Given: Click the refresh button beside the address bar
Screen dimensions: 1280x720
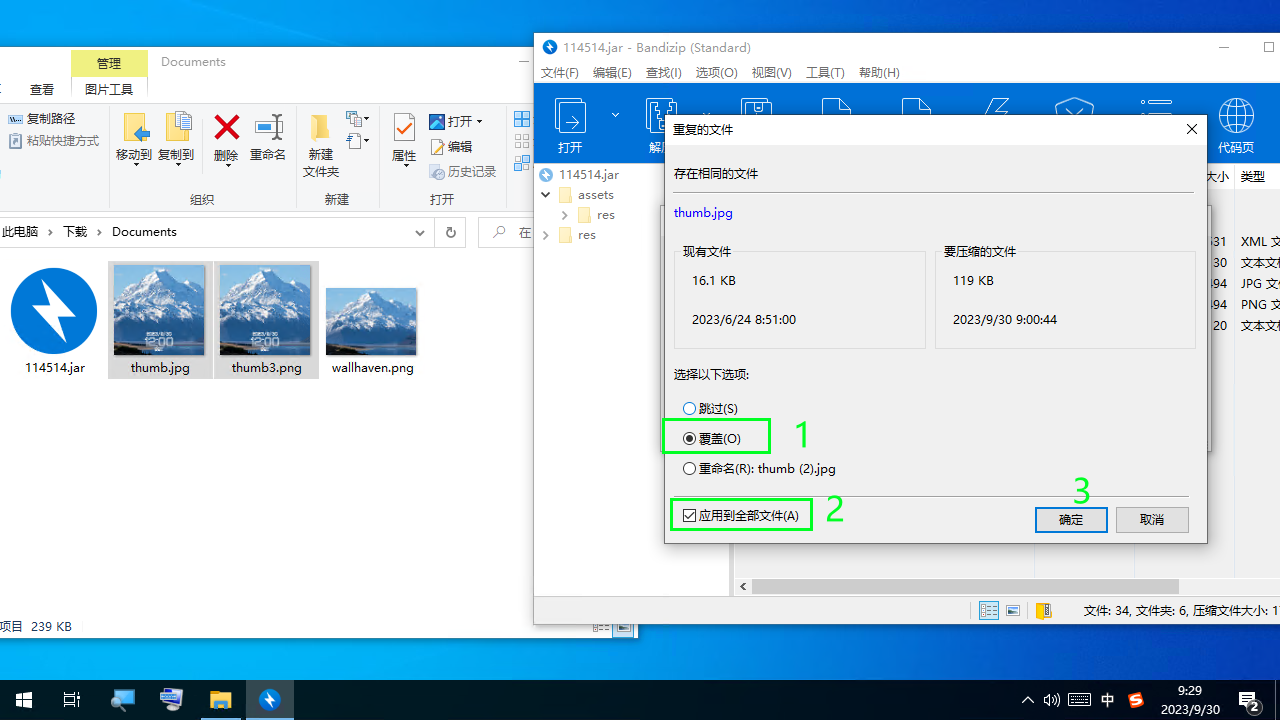Looking at the screenshot, I should [450, 232].
